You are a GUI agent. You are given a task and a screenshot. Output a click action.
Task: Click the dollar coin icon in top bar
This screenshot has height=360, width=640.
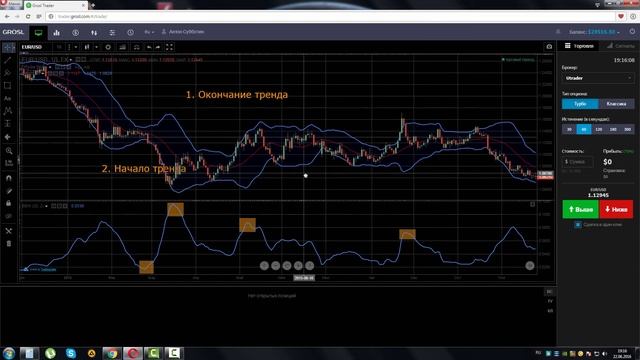coord(76,33)
